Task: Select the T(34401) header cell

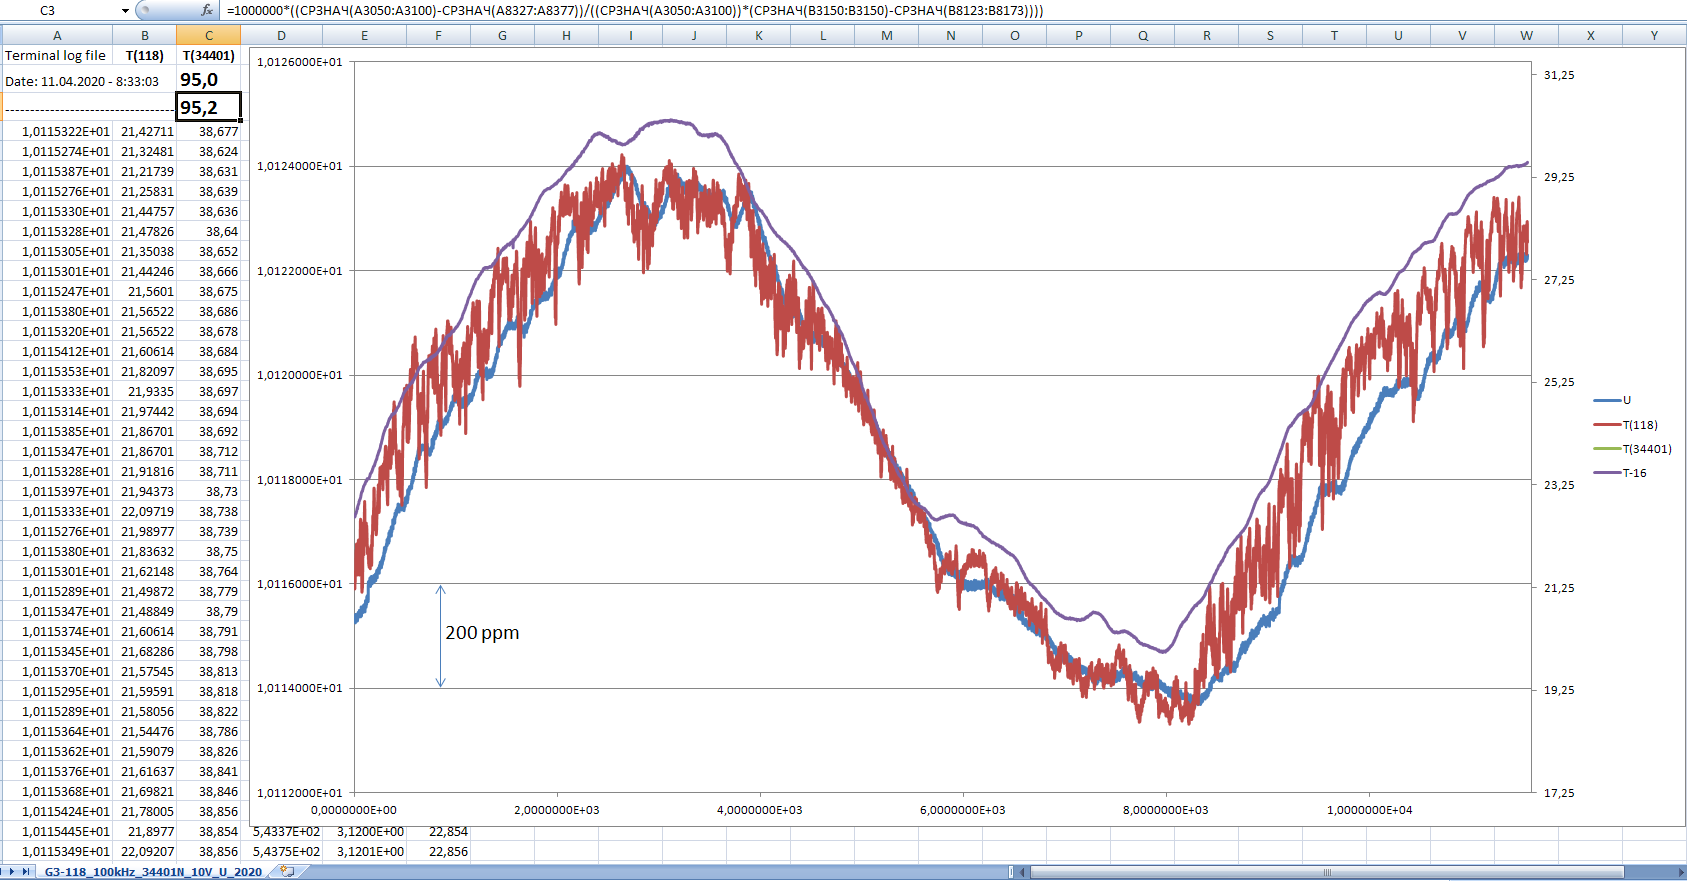Action: tap(209, 55)
